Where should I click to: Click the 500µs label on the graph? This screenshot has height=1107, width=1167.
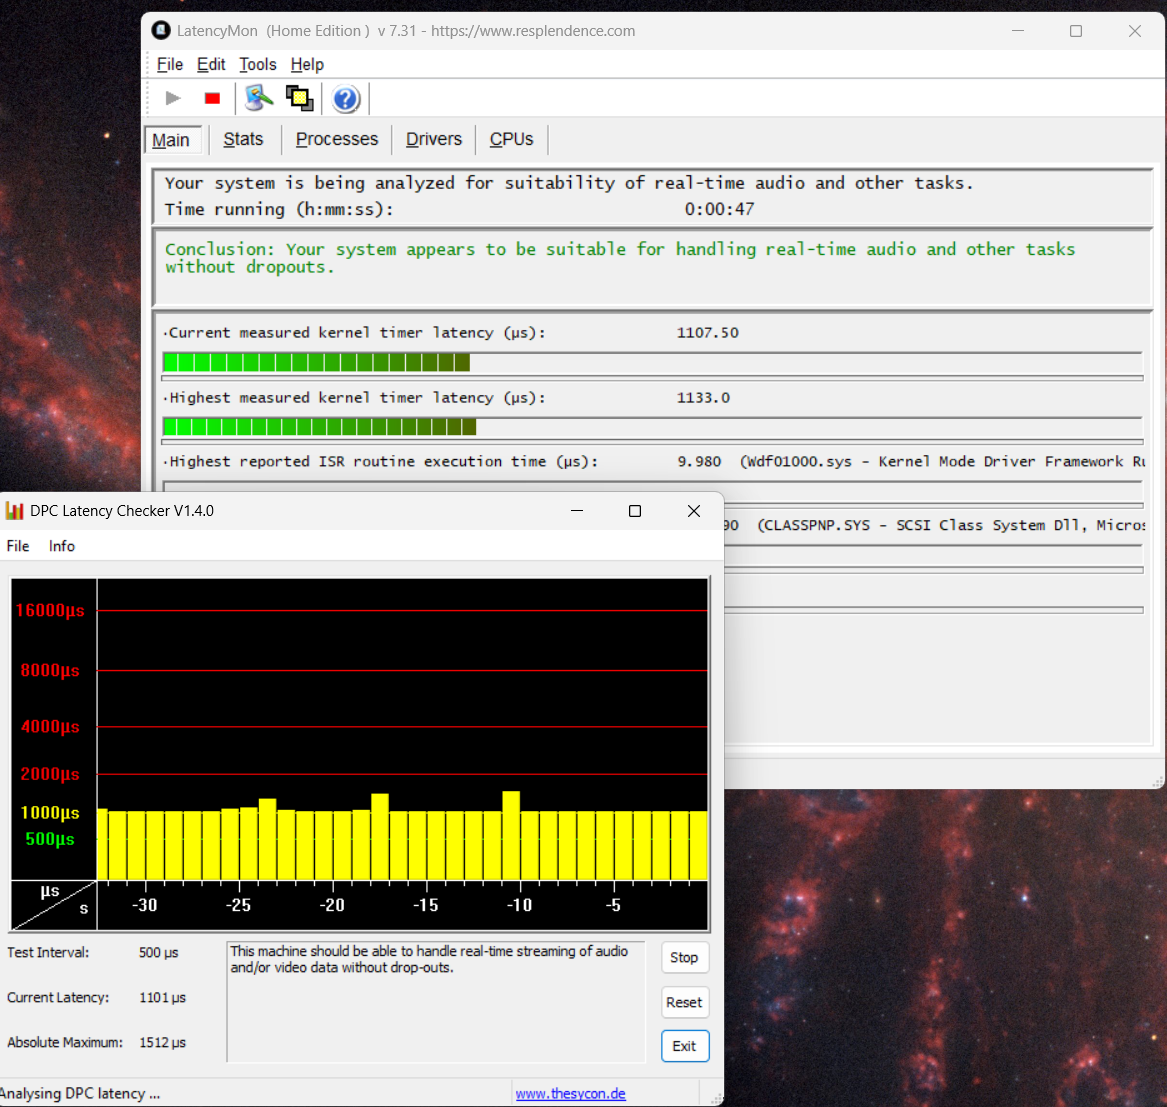click(x=50, y=839)
